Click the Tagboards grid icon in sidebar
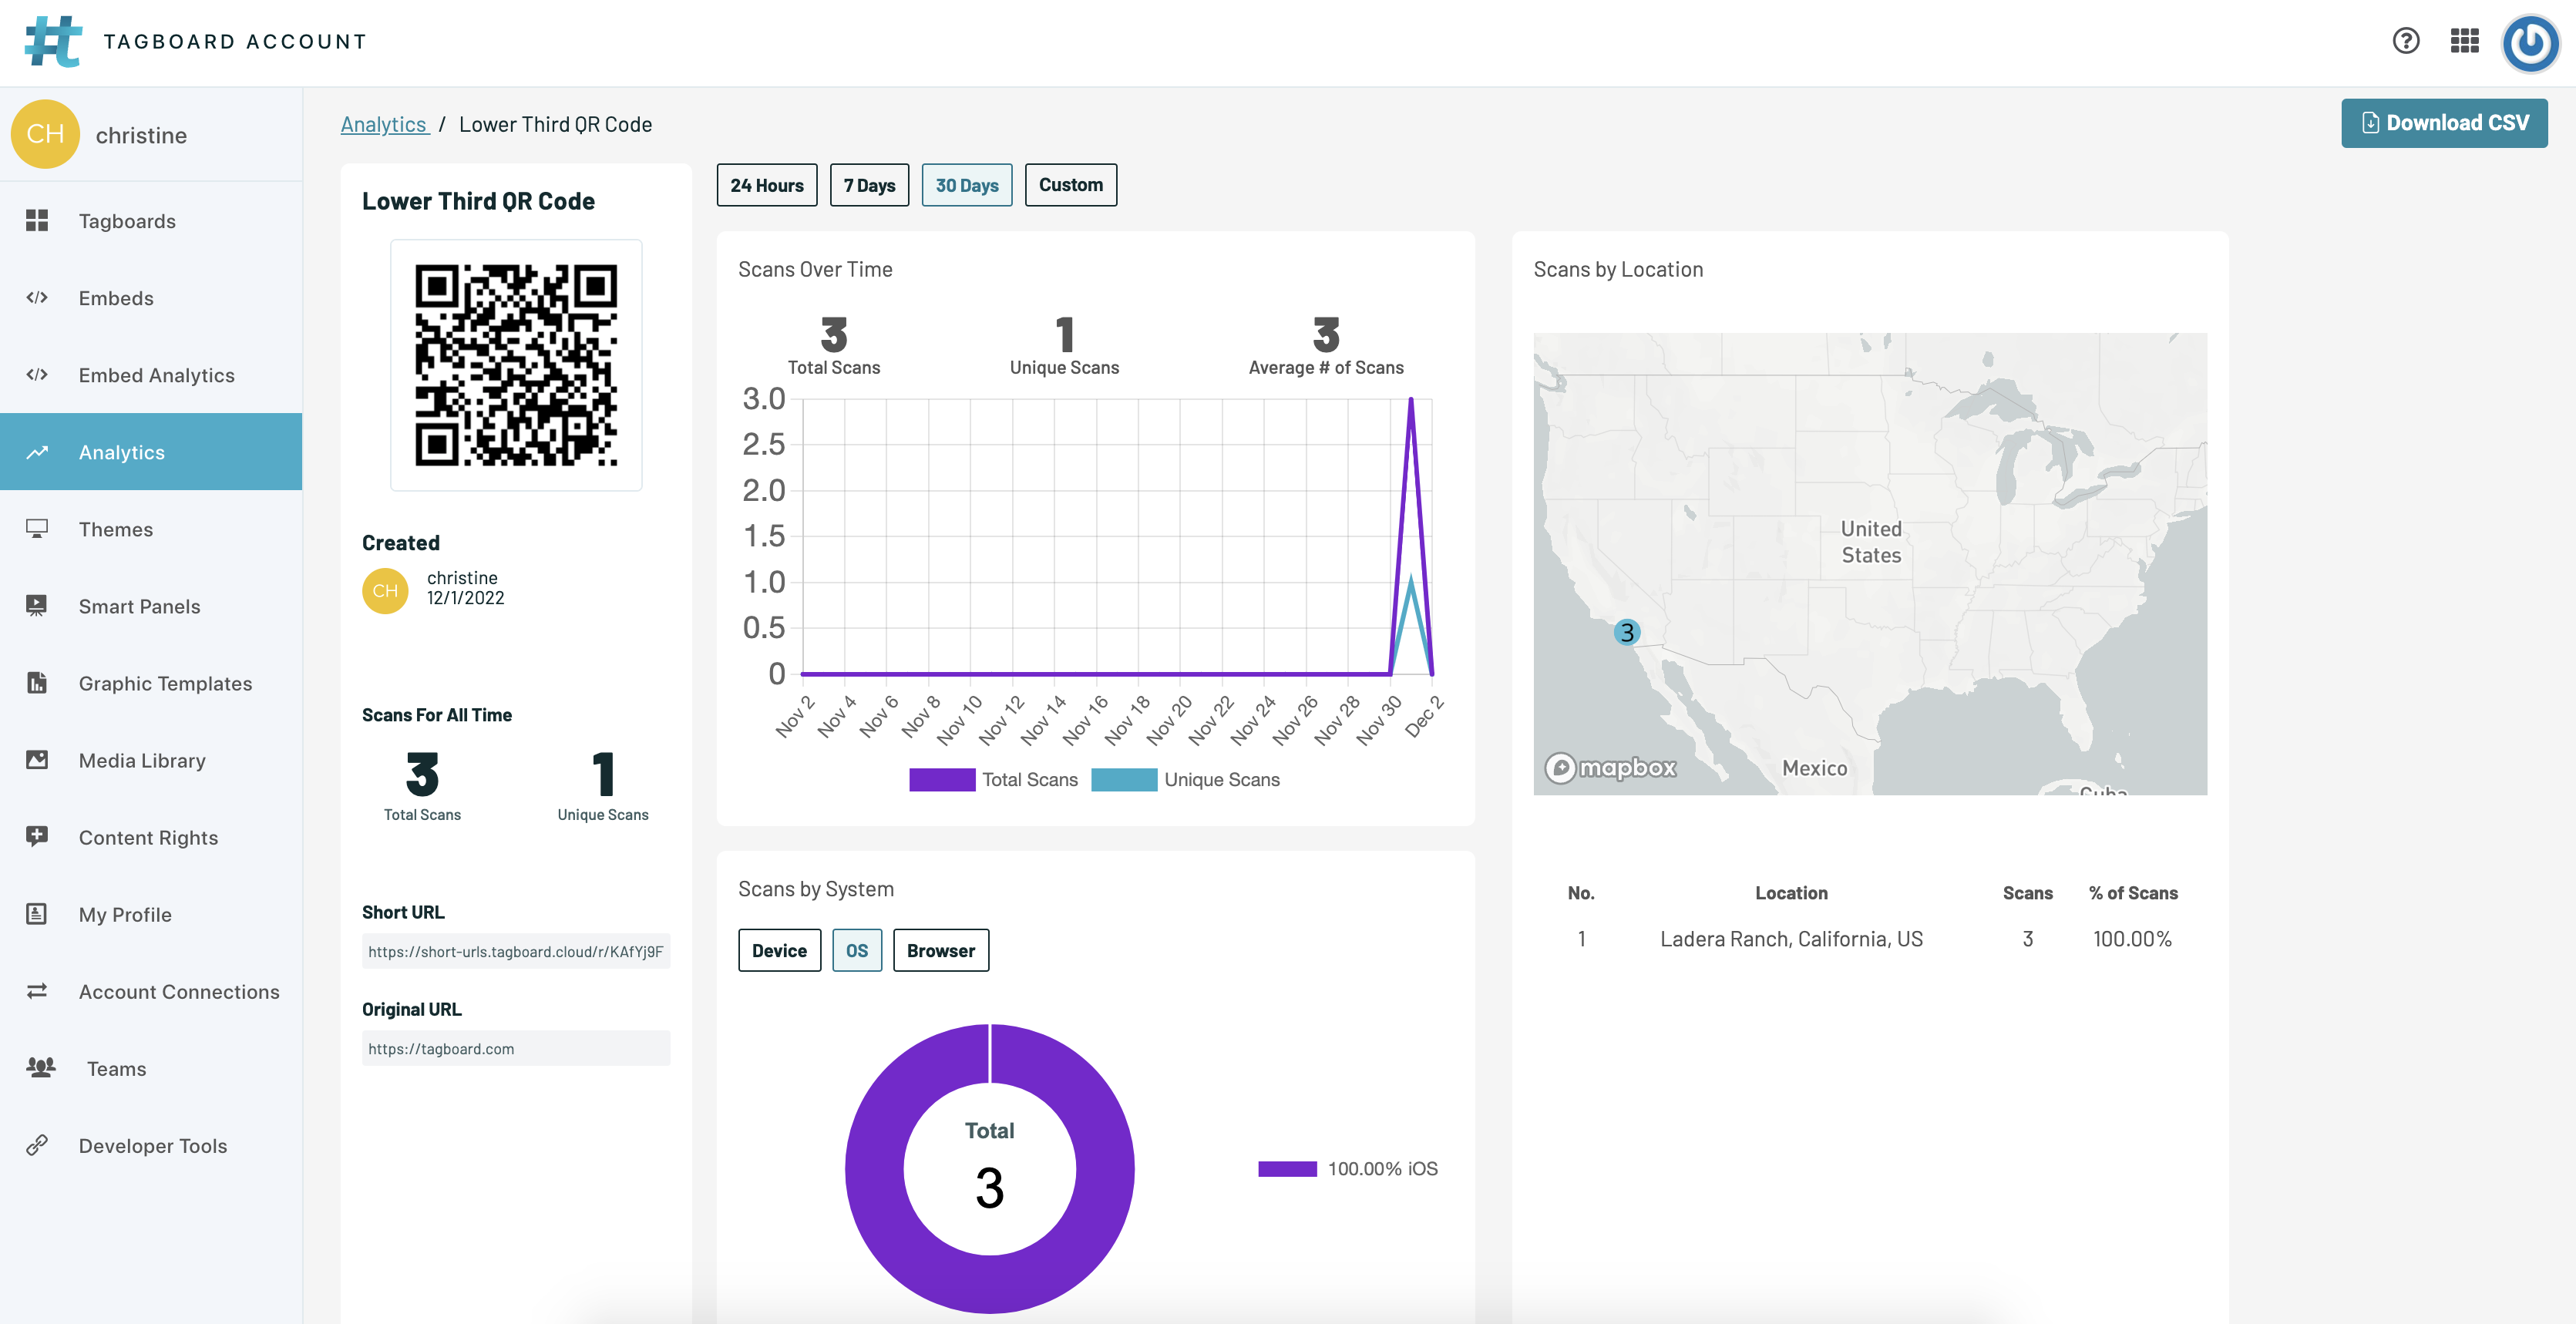 pyautogui.click(x=37, y=221)
